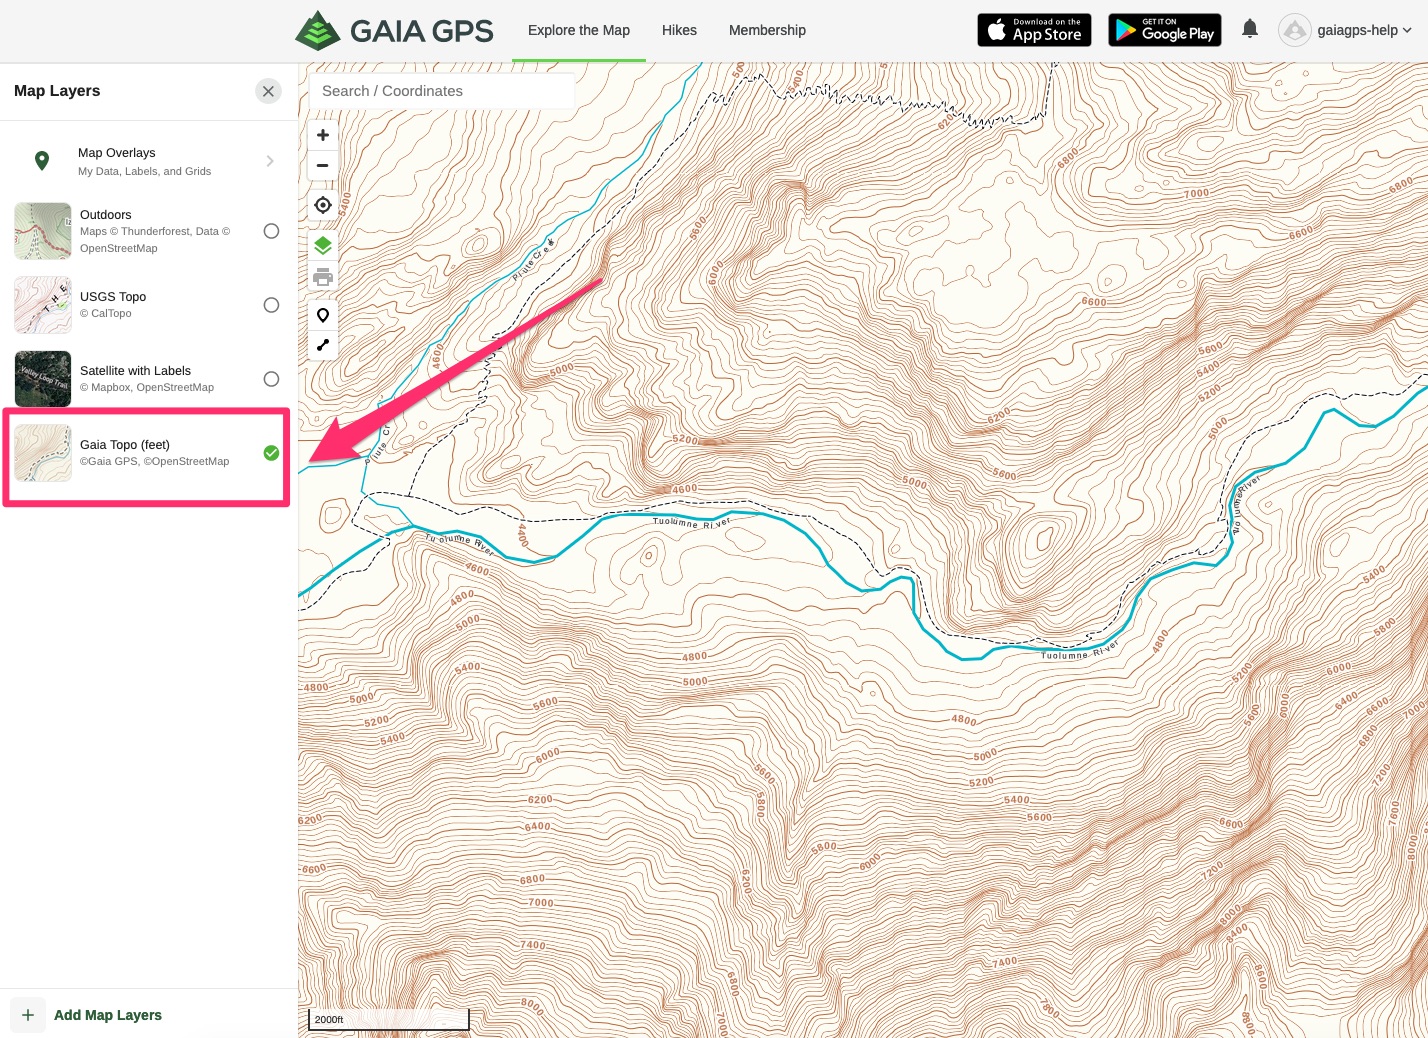
Task: Open the Membership menu
Action: click(767, 30)
